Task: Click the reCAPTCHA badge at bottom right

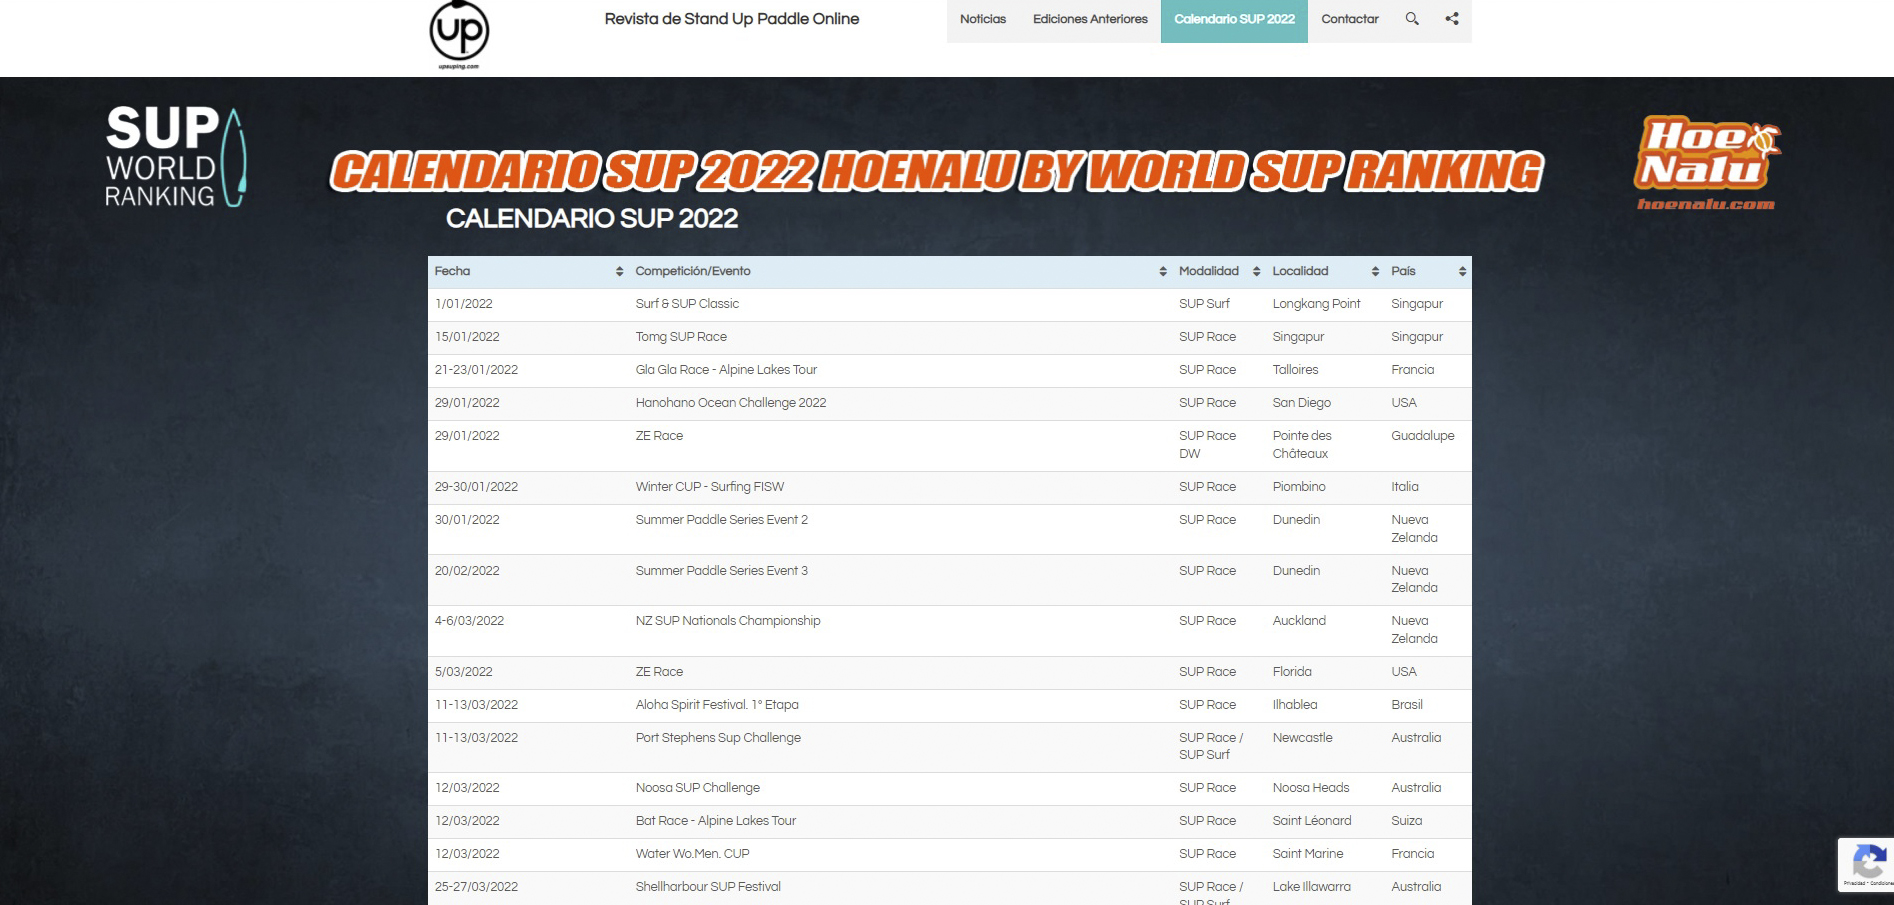Action: point(1864,866)
